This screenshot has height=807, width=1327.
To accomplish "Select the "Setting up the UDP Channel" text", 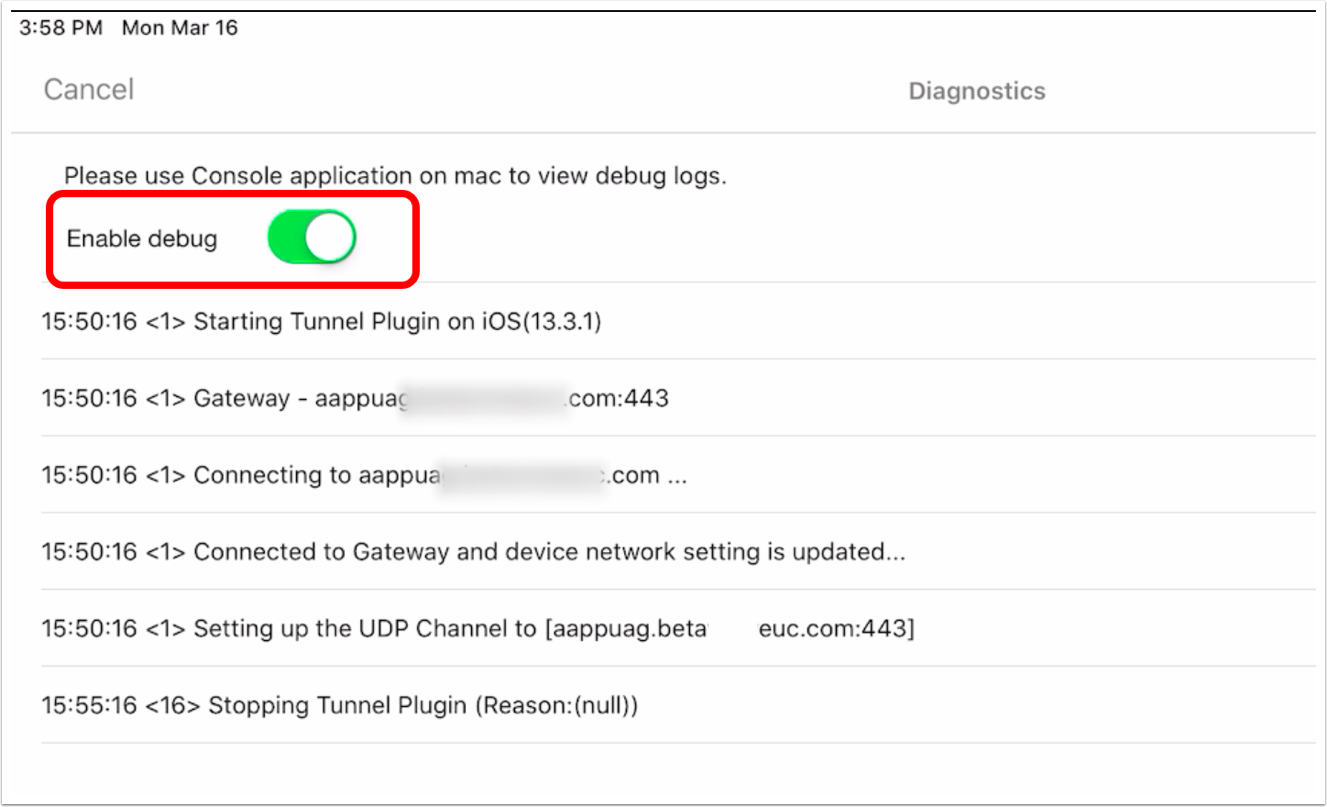I will coord(364,629).
